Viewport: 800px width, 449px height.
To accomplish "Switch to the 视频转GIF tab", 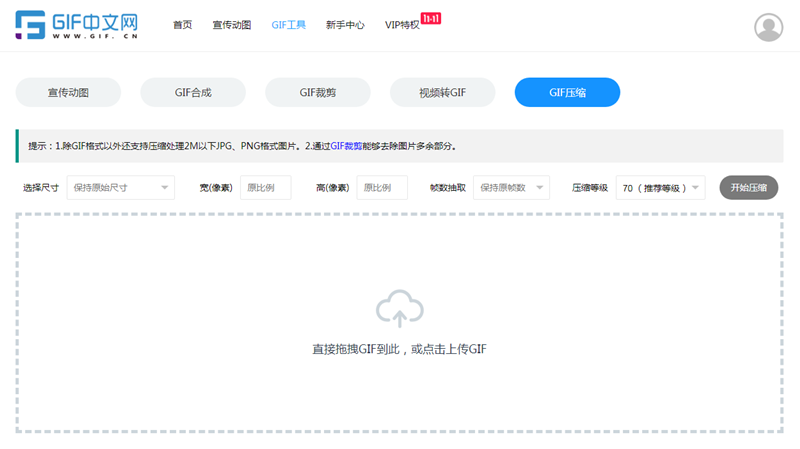I will [x=442, y=92].
